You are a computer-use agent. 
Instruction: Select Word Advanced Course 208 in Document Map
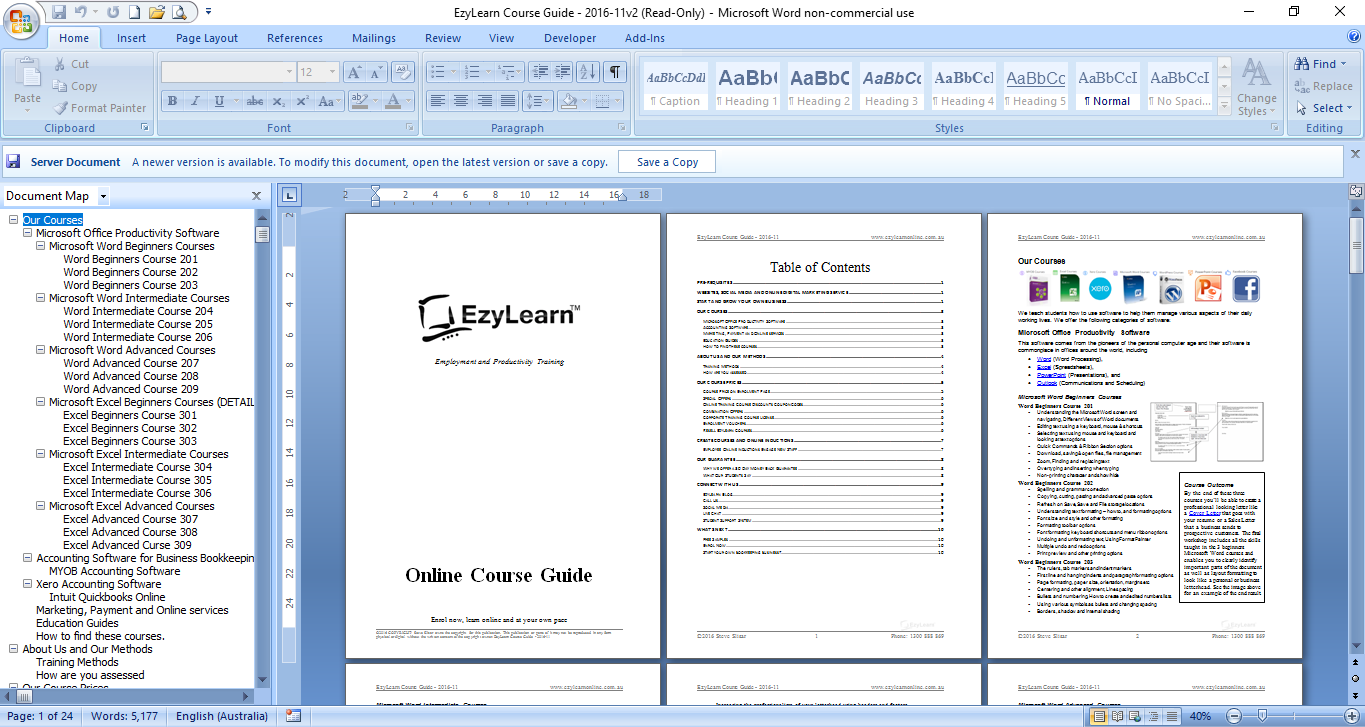[x=130, y=376]
